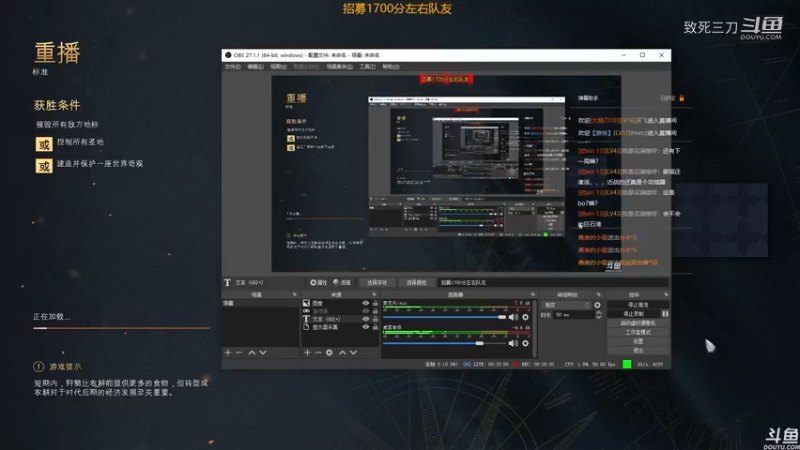Toggle 工作室模式 studio mode button
The image size is (800, 450).
click(638, 332)
